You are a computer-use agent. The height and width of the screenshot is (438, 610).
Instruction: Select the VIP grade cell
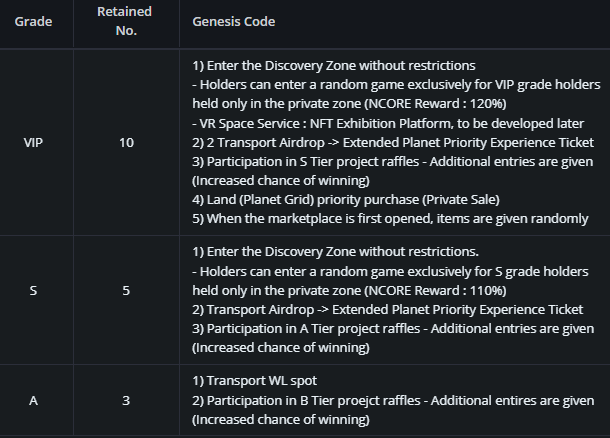[x=33, y=142]
